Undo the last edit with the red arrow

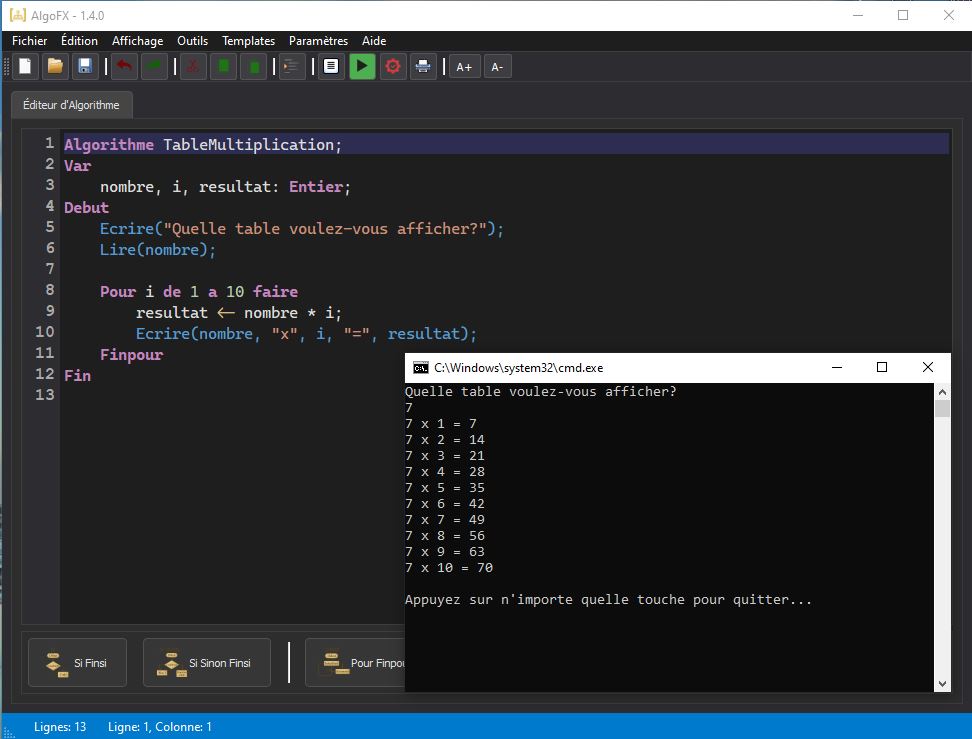124,66
